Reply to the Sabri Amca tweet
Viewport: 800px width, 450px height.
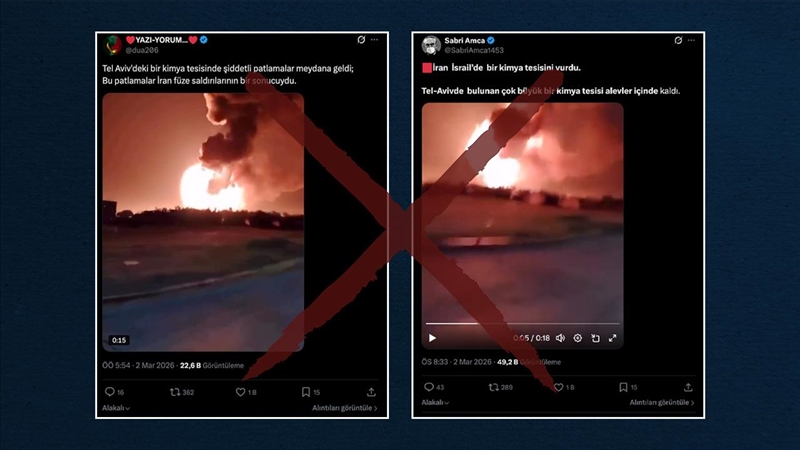click(429, 387)
